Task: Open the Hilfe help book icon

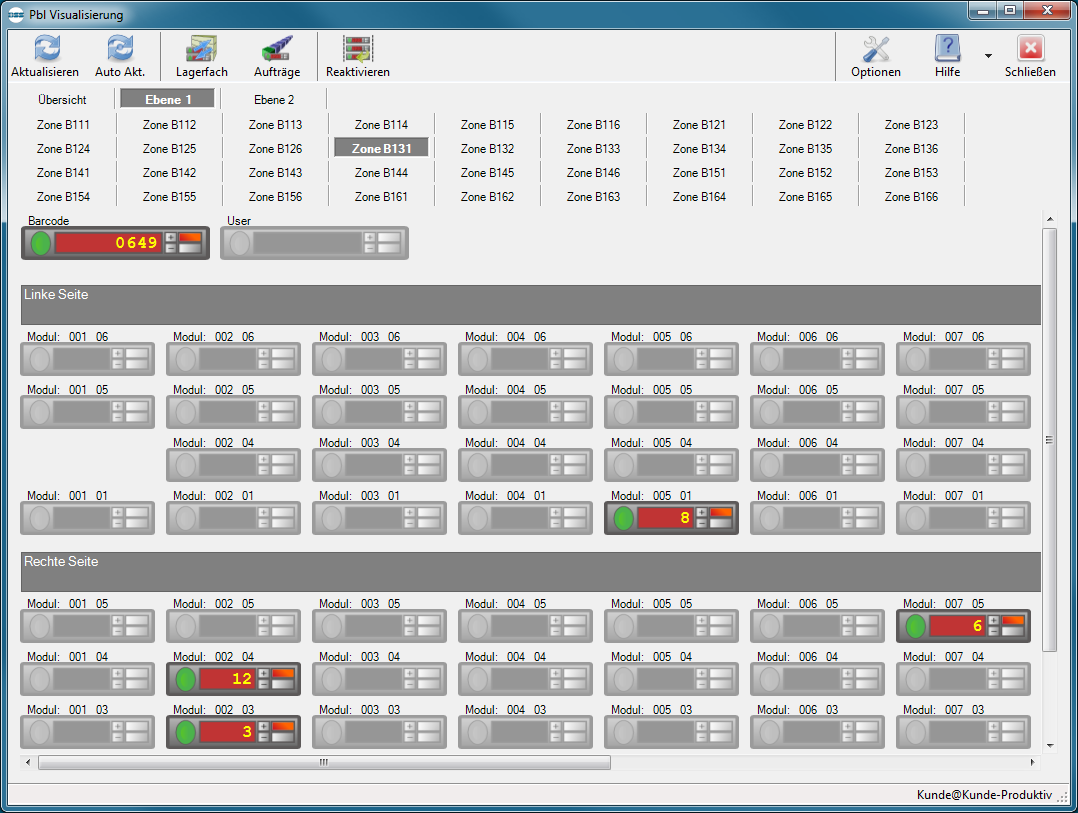Action: coord(947,48)
